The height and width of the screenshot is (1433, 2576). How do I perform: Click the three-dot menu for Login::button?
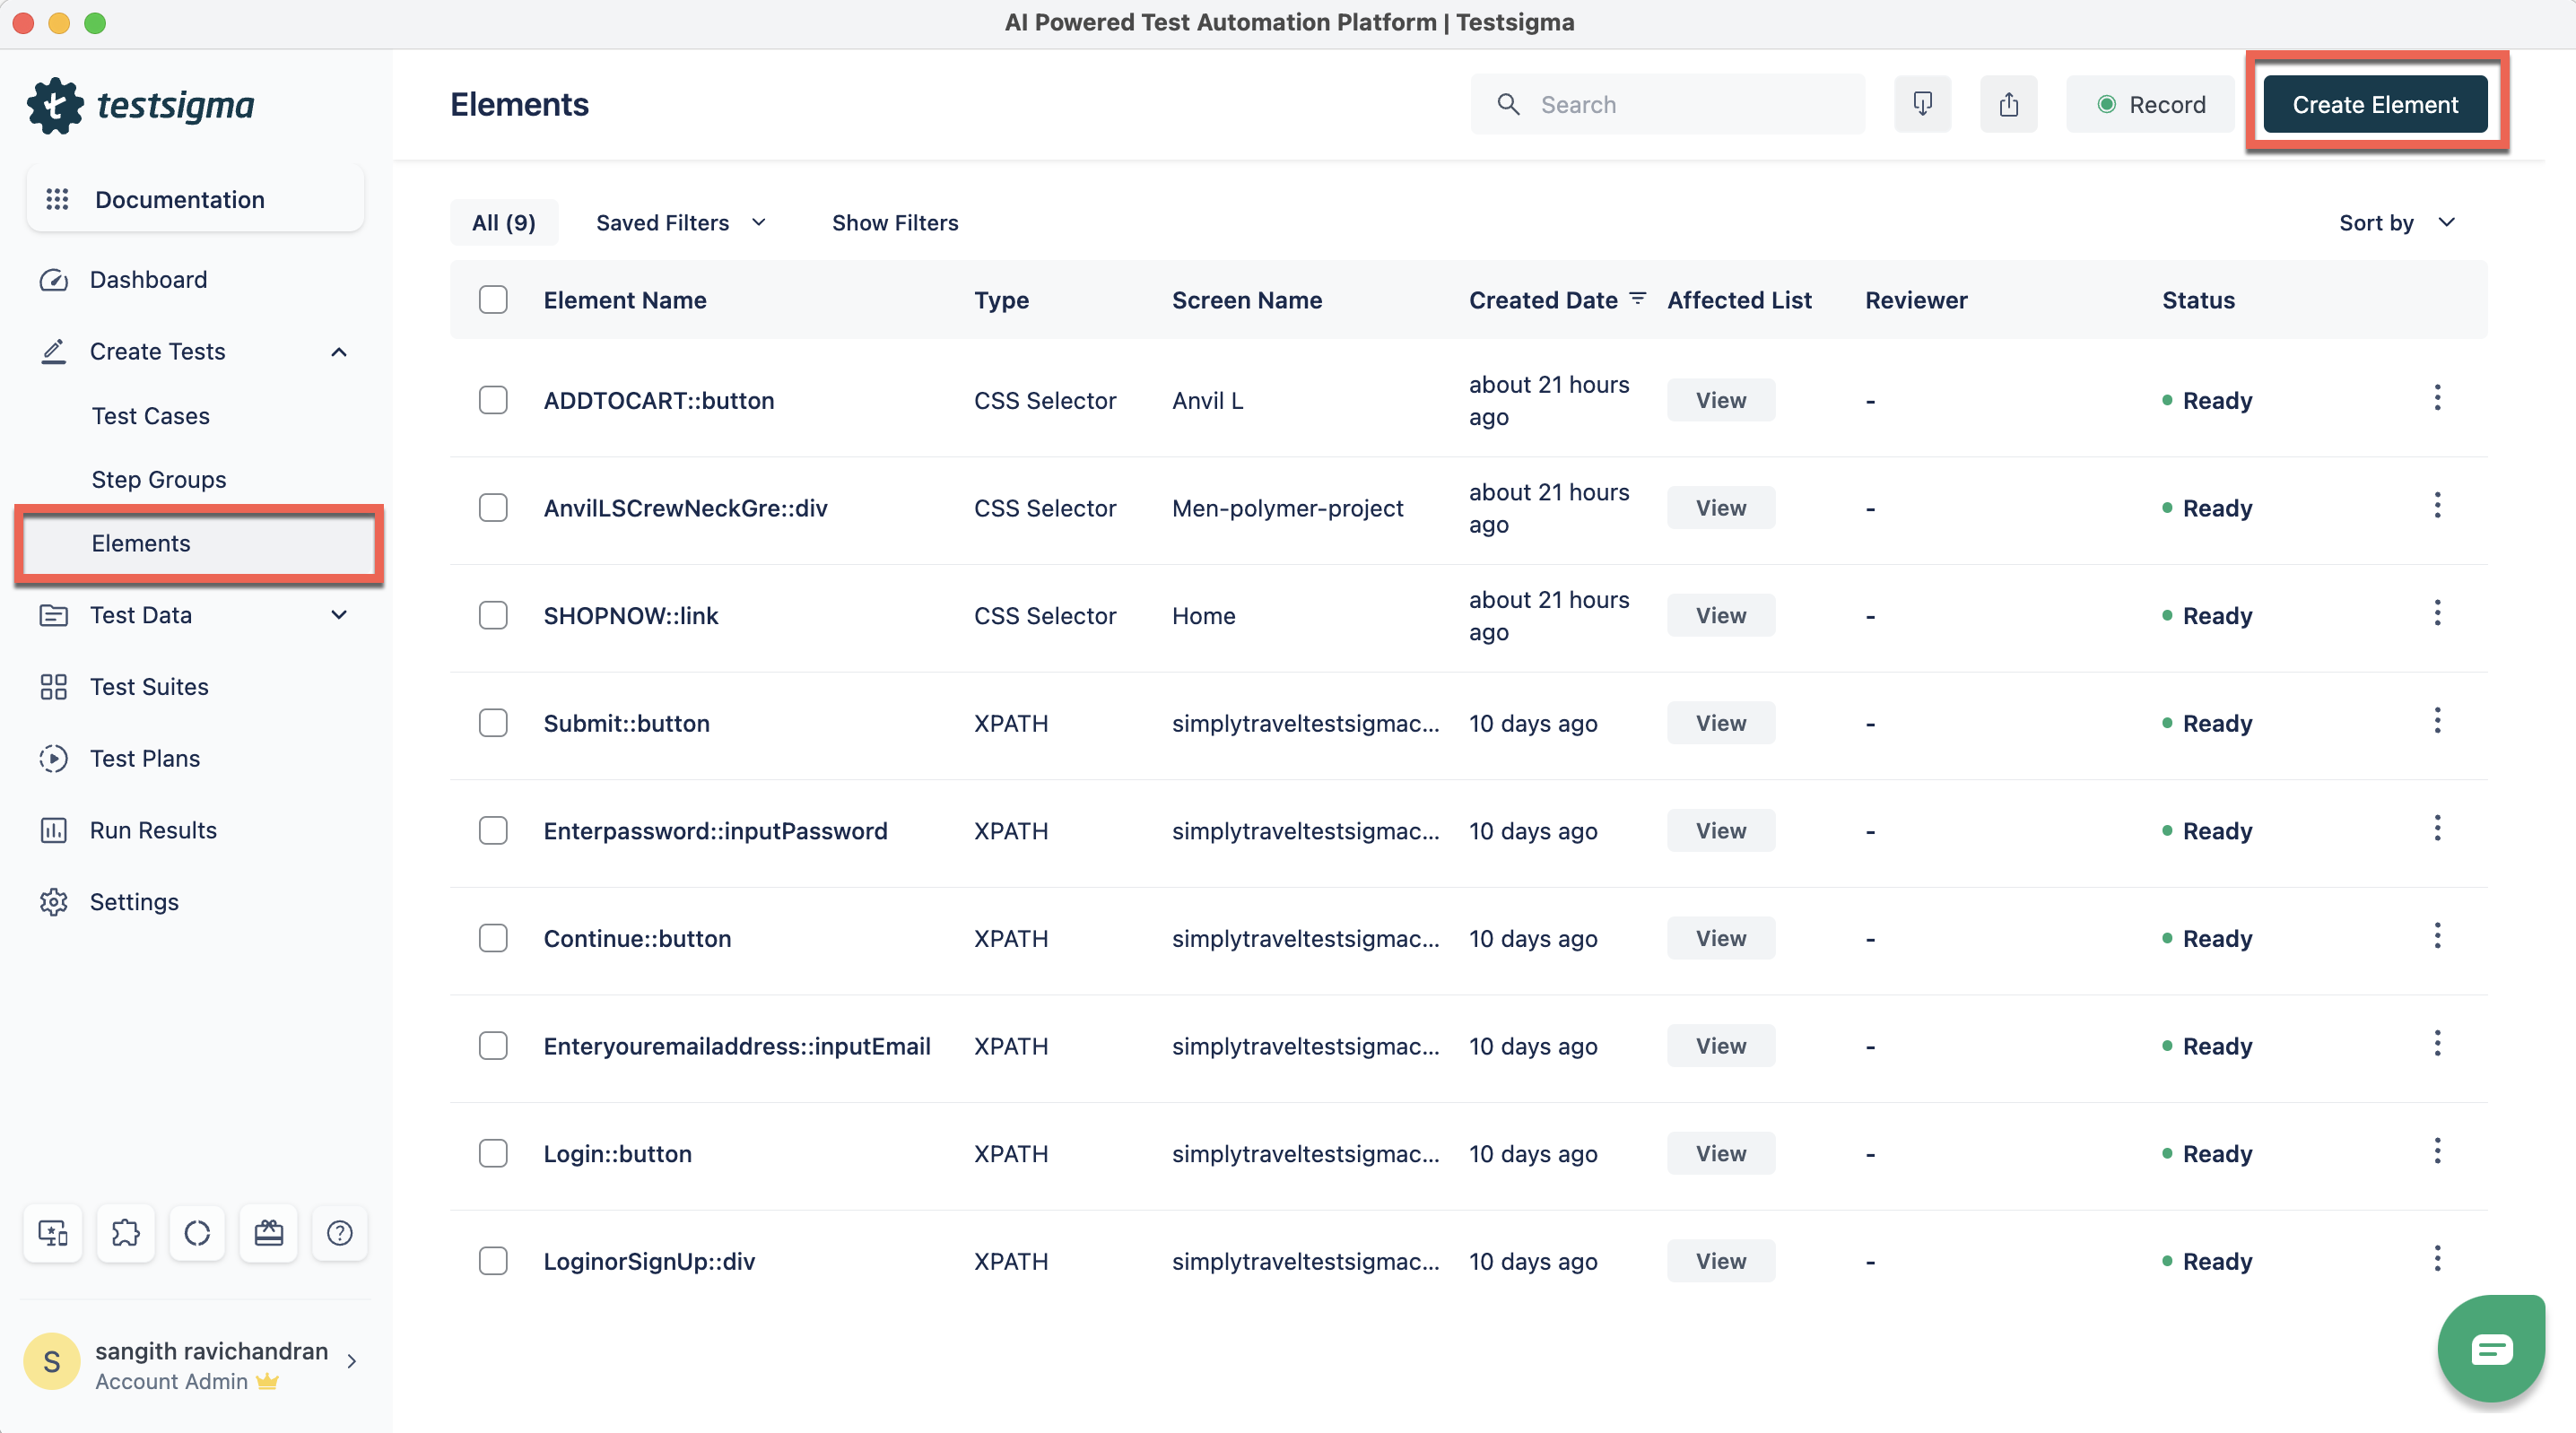coord(2437,1152)
